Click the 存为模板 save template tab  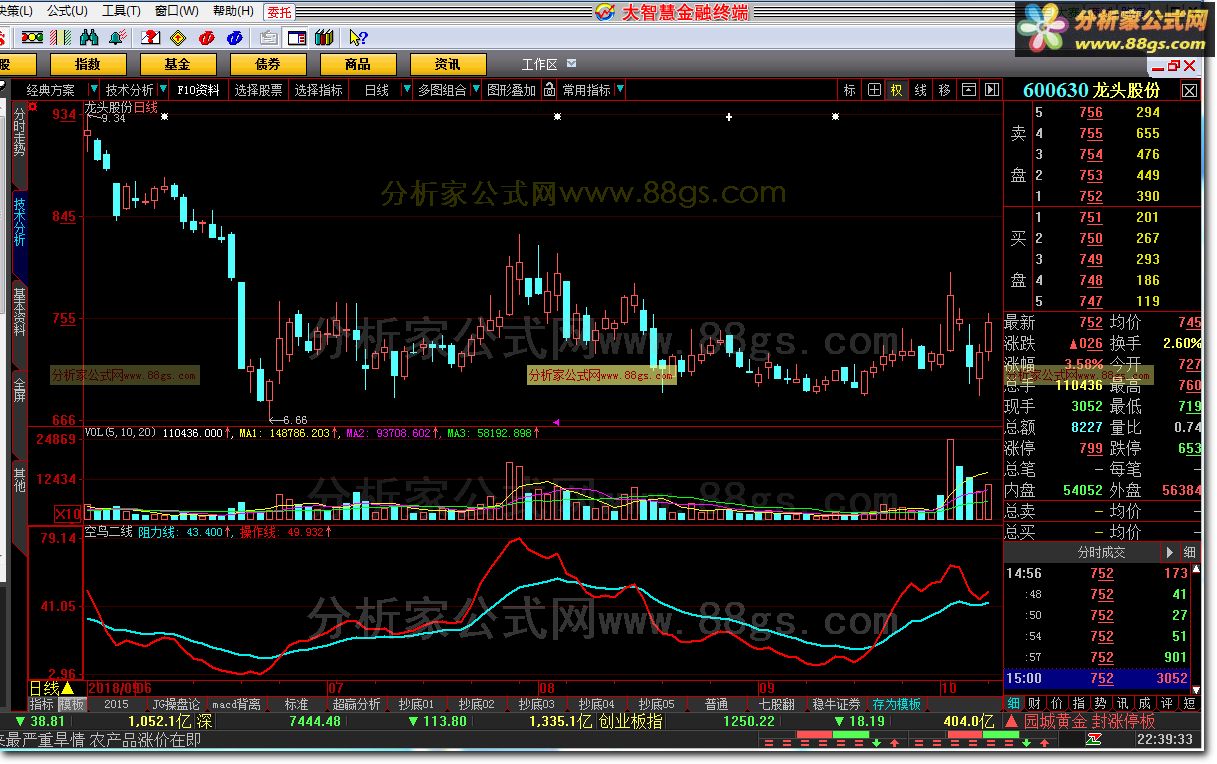896,704
